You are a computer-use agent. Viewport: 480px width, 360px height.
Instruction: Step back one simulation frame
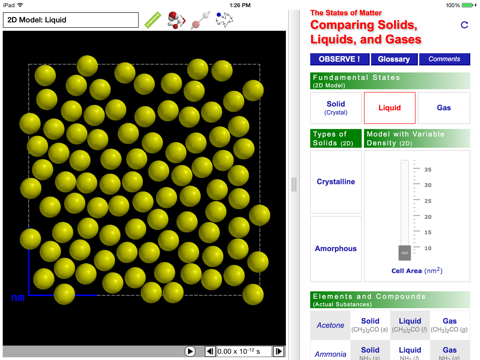[x=210, y=351]
